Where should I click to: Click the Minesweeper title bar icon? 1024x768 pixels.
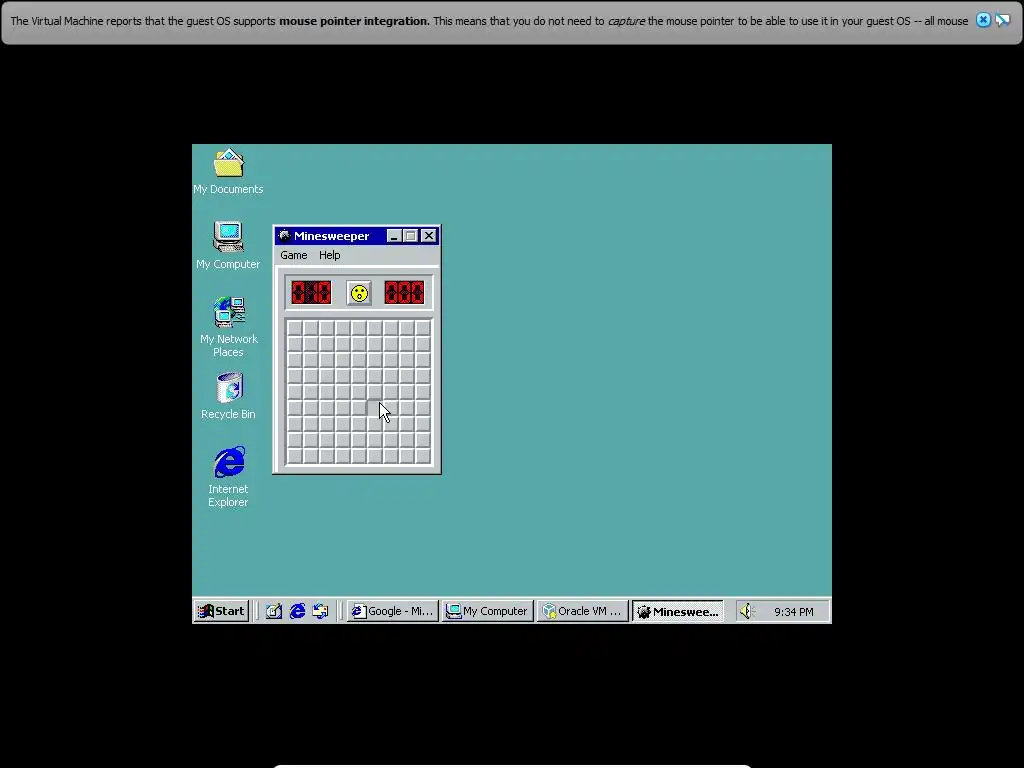click(284, 236)
